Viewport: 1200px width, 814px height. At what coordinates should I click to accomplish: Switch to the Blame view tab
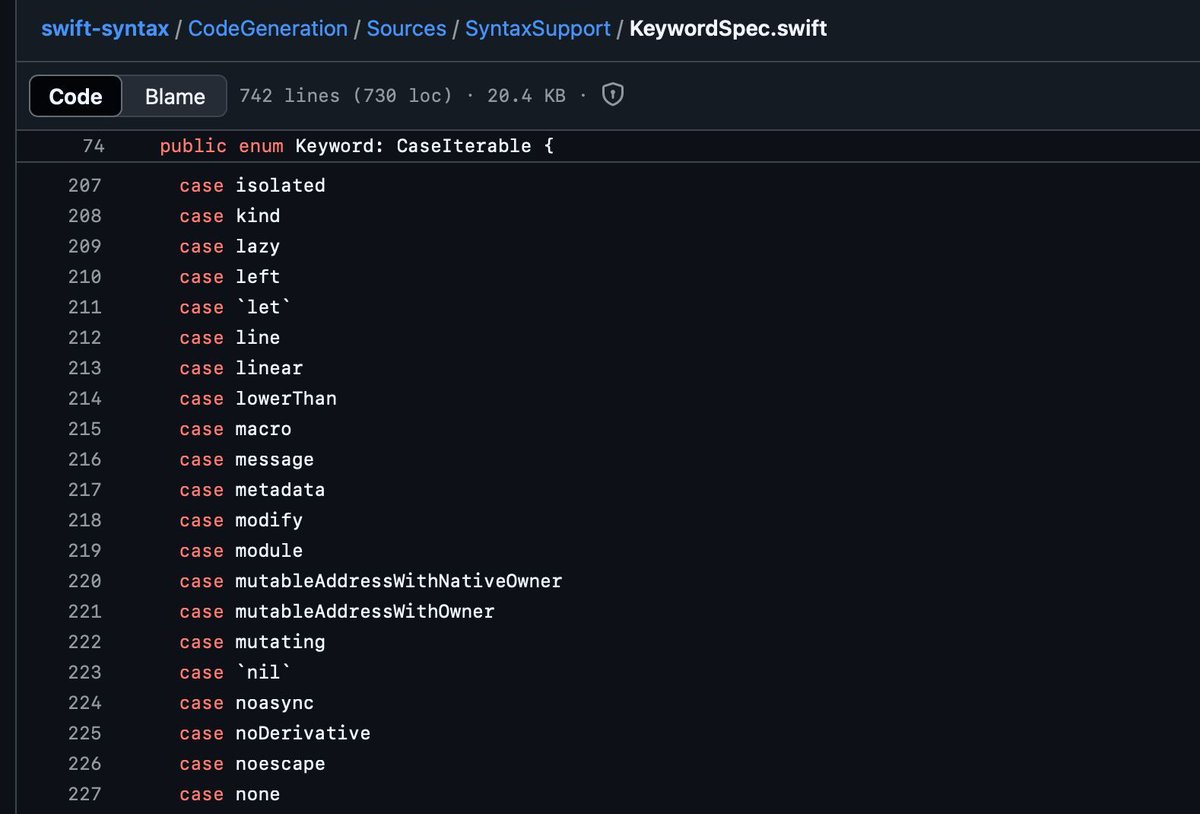pos(175,96)
